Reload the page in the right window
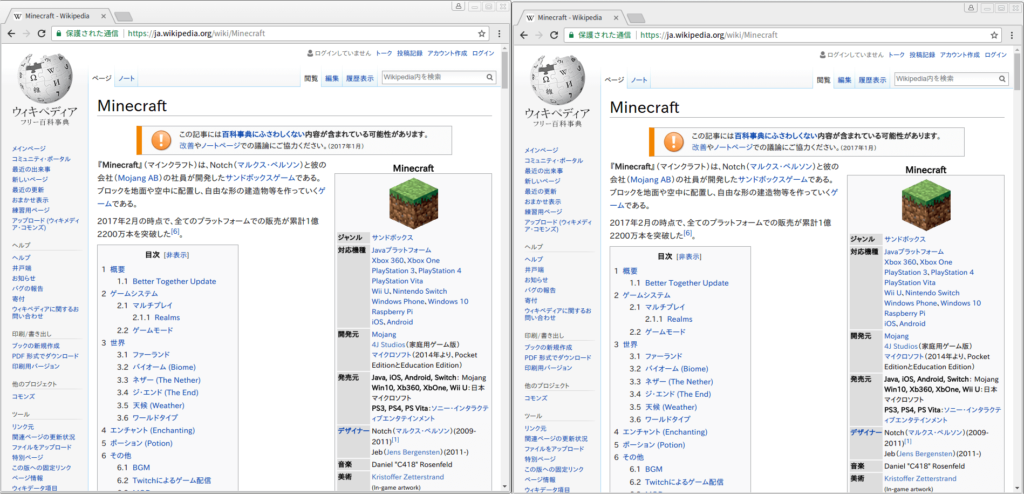Image resolution: width=1024 pixels, height=494 pixels. pos(554,35)
